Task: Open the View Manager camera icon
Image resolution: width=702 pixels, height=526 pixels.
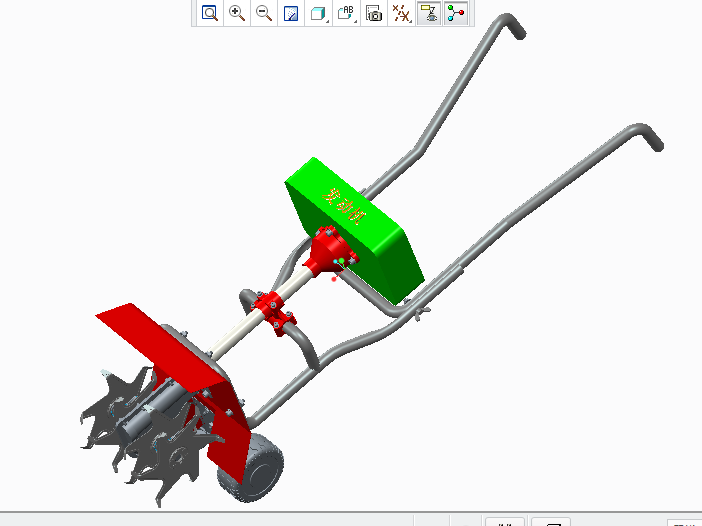Action: (x=374, y=13)
